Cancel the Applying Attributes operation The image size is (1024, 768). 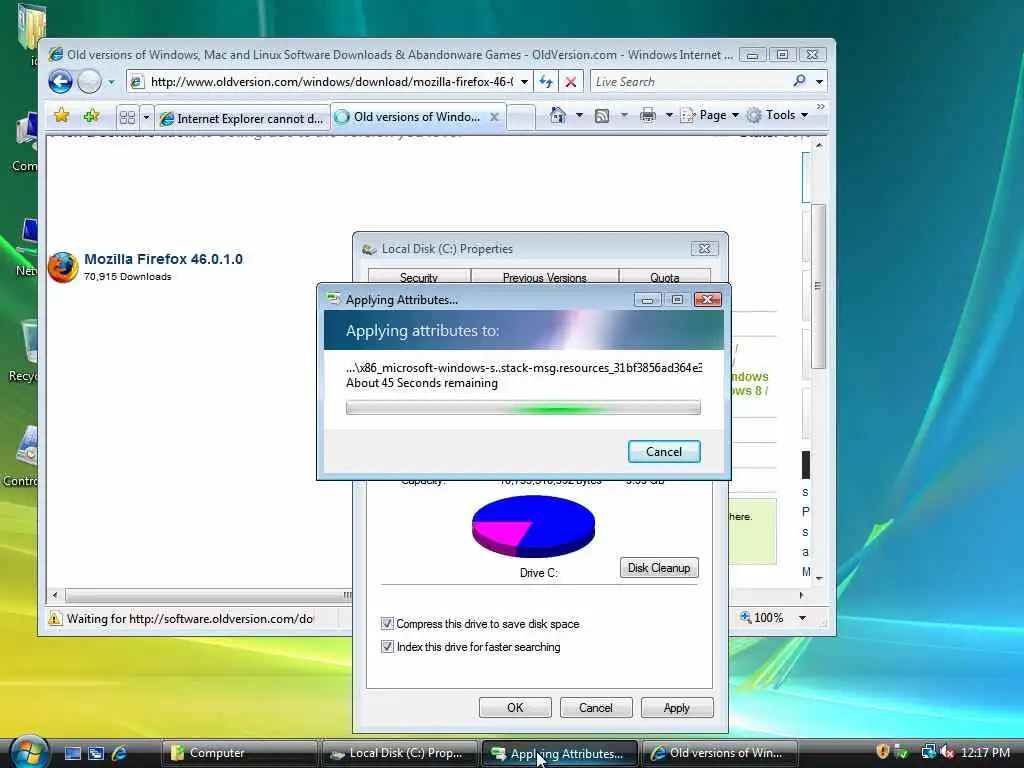pyautogui.click(x=664, y=451)
